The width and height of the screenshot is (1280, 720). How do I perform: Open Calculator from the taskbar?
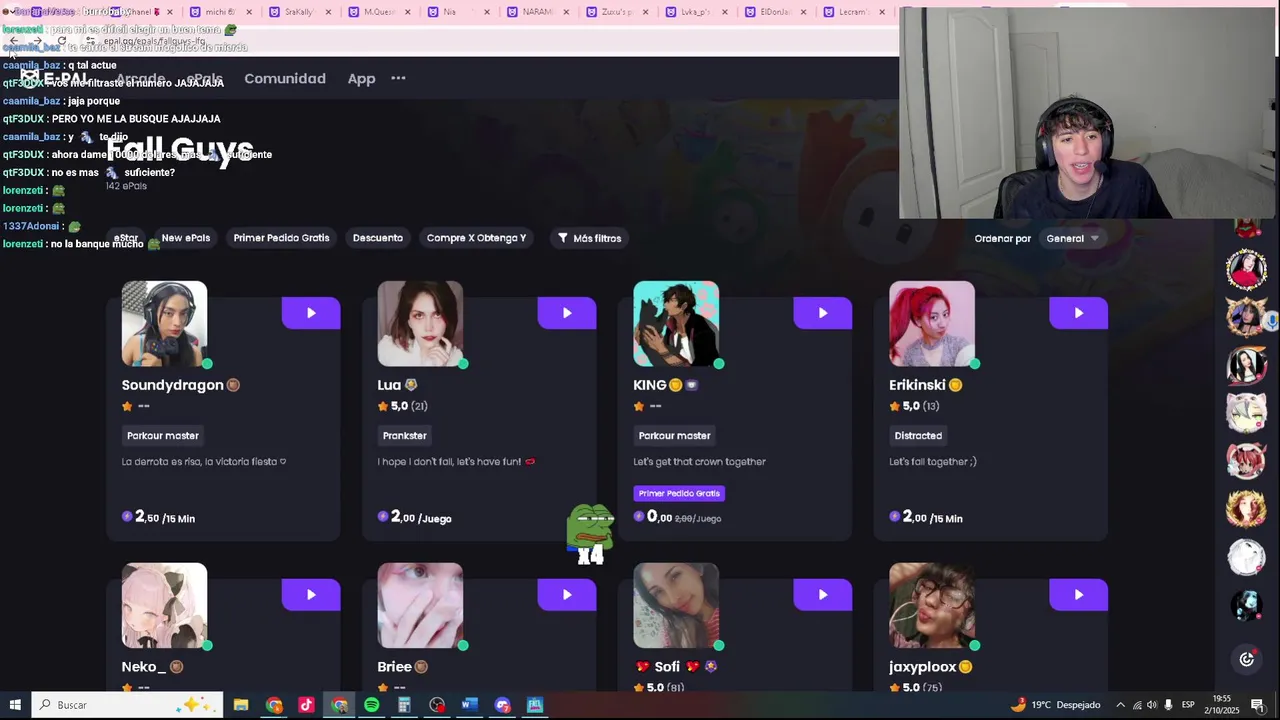click(x=404, y=705)
